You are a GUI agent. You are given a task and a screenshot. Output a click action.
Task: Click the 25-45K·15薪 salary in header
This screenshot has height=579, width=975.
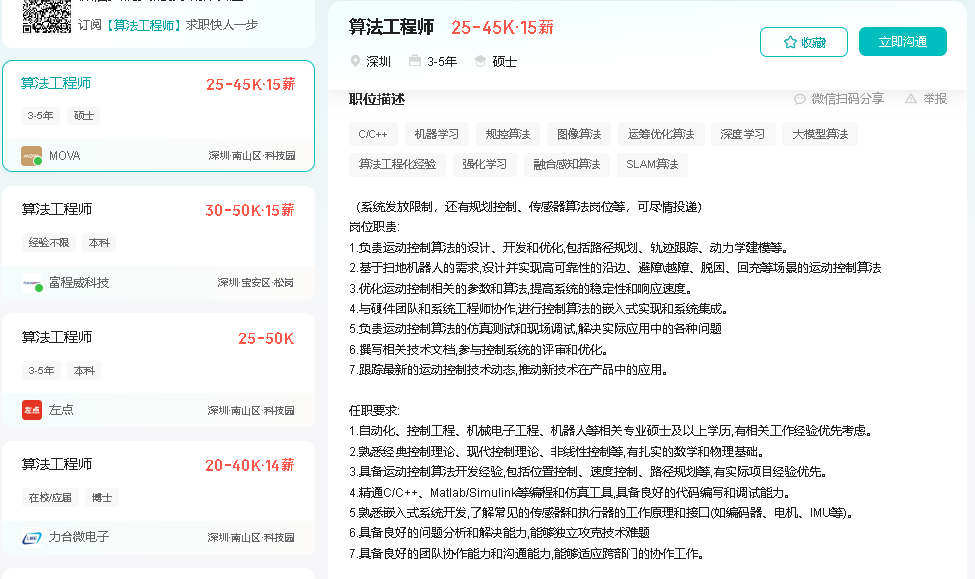pos(502,27)
